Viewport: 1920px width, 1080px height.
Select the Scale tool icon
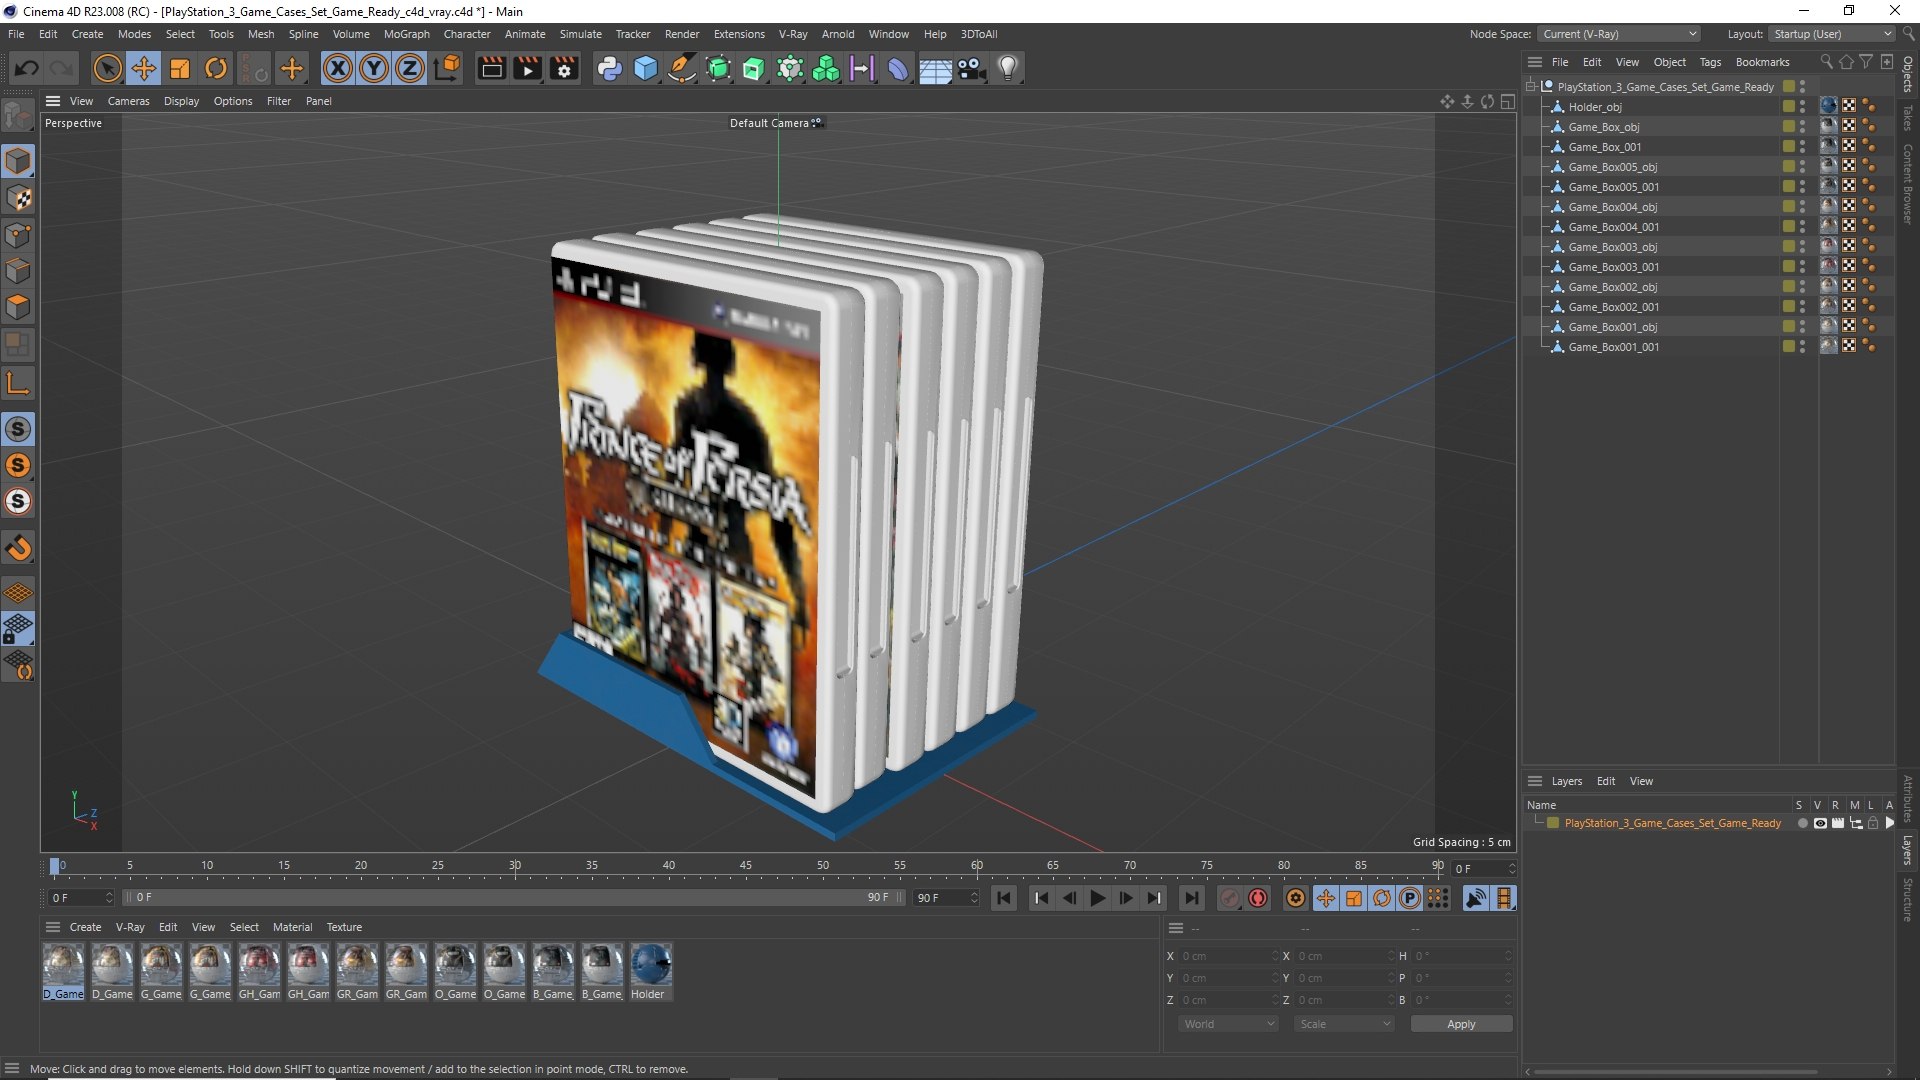(180, 68)
